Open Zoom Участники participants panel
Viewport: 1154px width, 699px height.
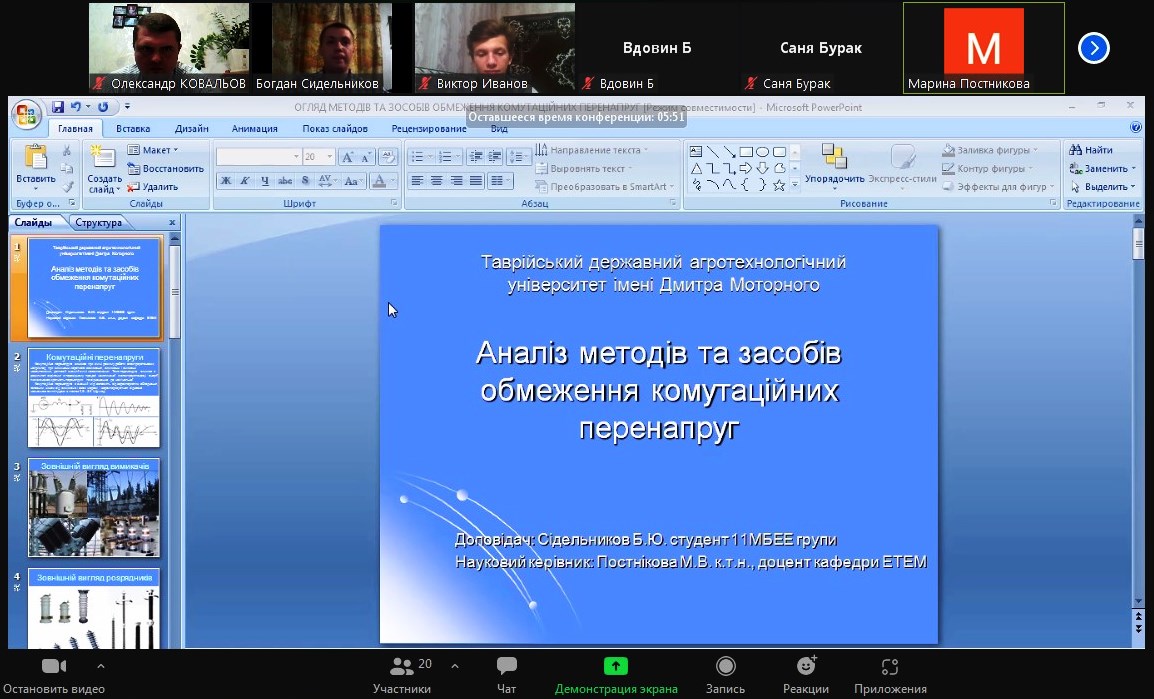point(402,675)
